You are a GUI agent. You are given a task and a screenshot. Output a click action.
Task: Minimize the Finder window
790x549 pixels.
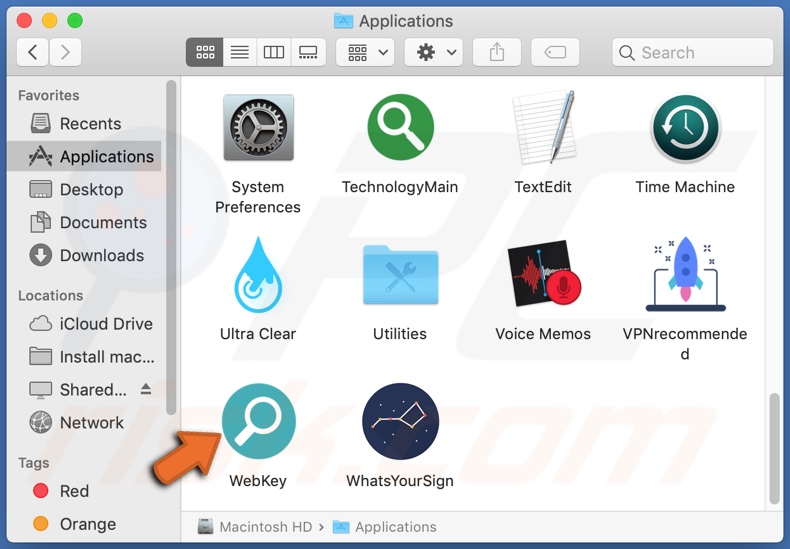click(x=49, y=21)
